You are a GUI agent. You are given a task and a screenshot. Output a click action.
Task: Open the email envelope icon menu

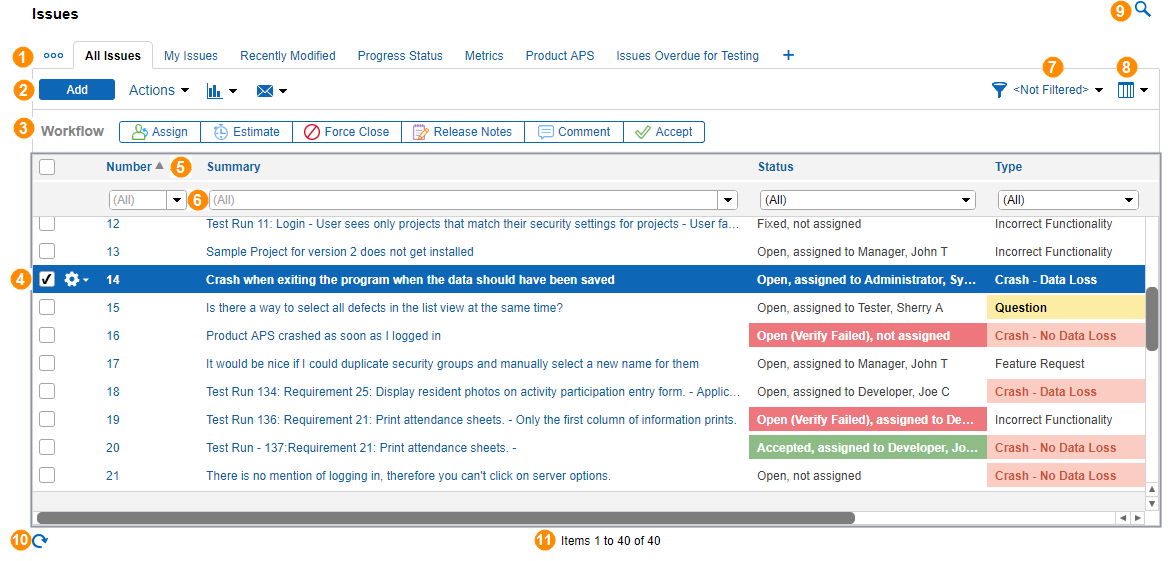pos(265,91)
